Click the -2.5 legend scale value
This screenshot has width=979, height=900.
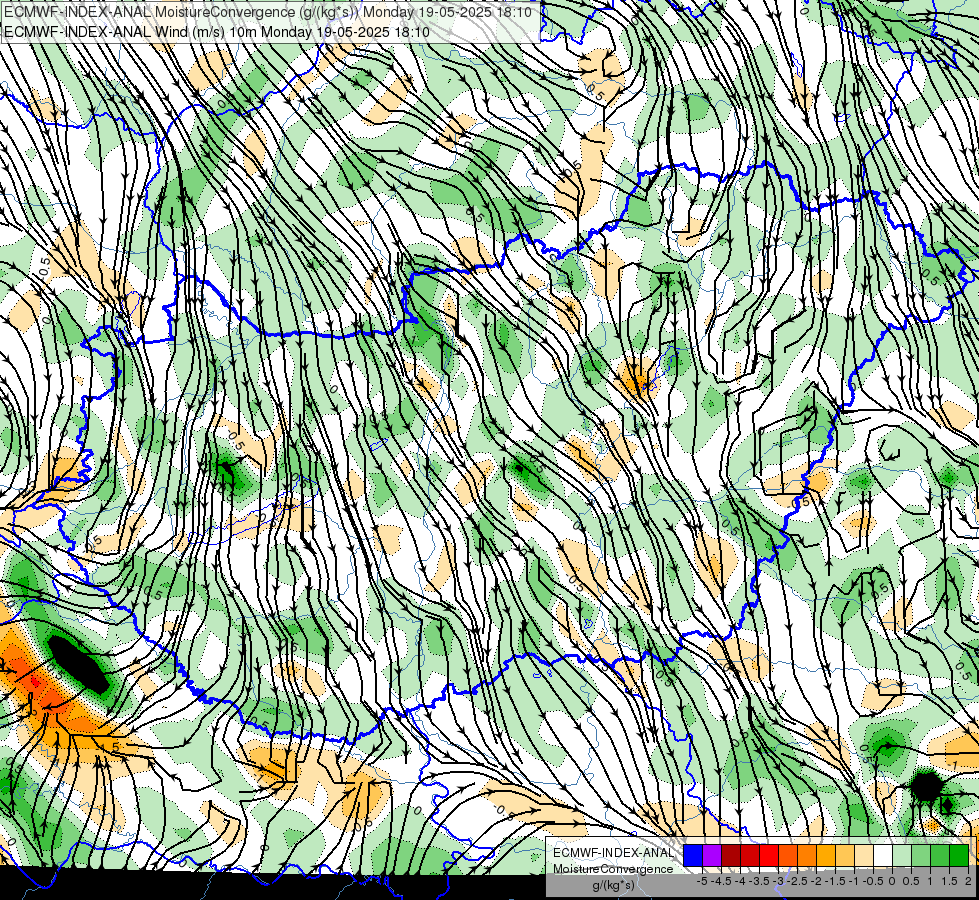point(797,881)
